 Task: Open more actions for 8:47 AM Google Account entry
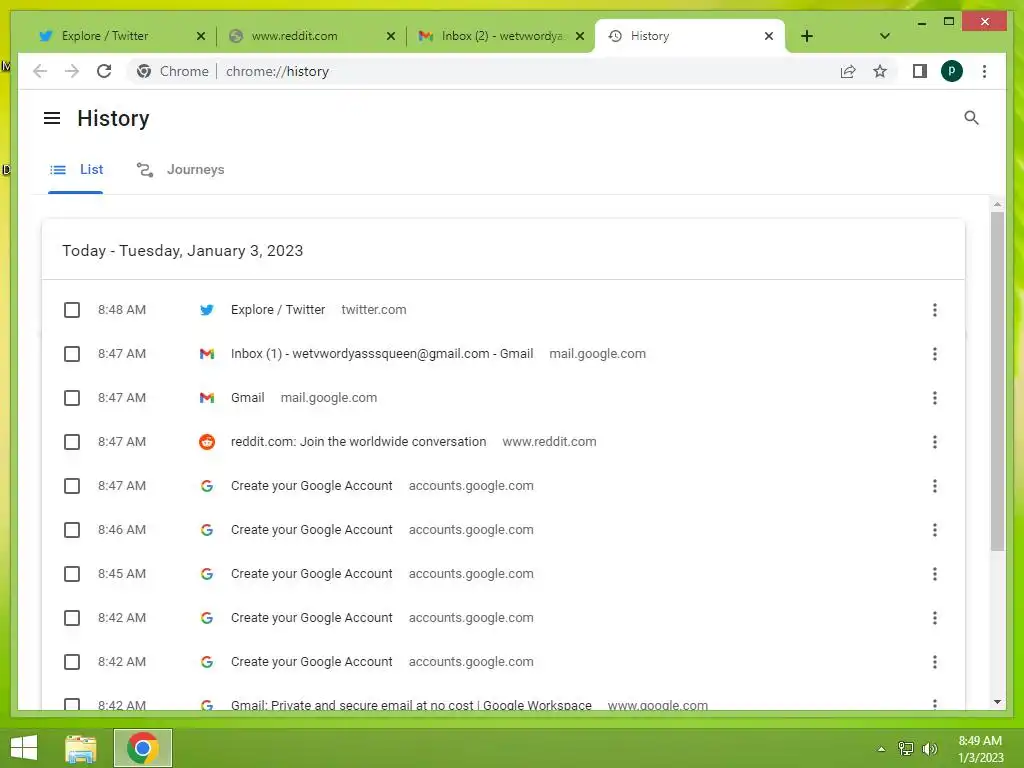point(935,486)
